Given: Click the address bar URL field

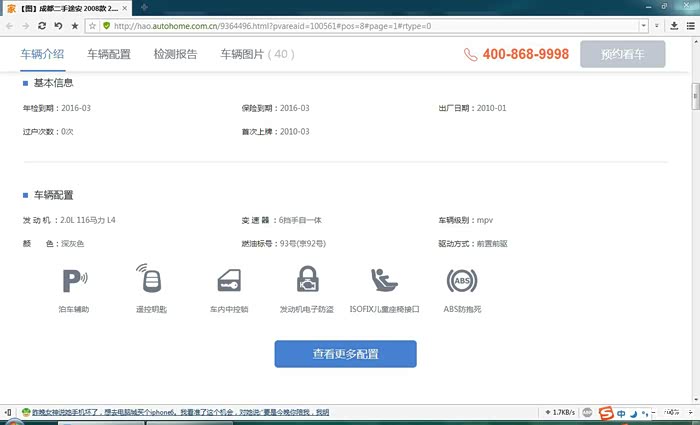Looking at the screenshot, I should pos(350,25).
